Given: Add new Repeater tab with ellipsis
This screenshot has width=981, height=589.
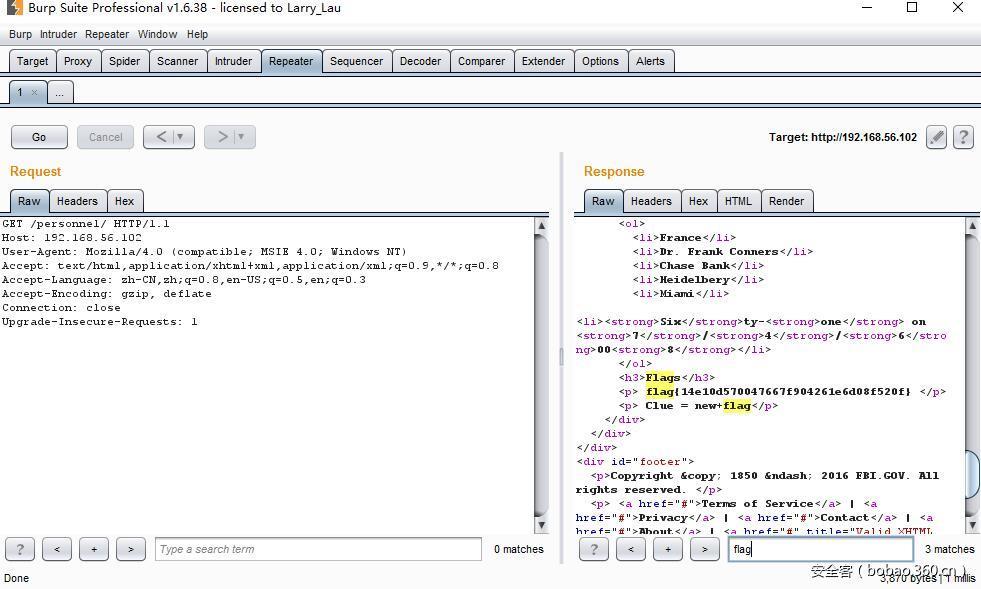Looking at the screenshot, I should point(59,93).
